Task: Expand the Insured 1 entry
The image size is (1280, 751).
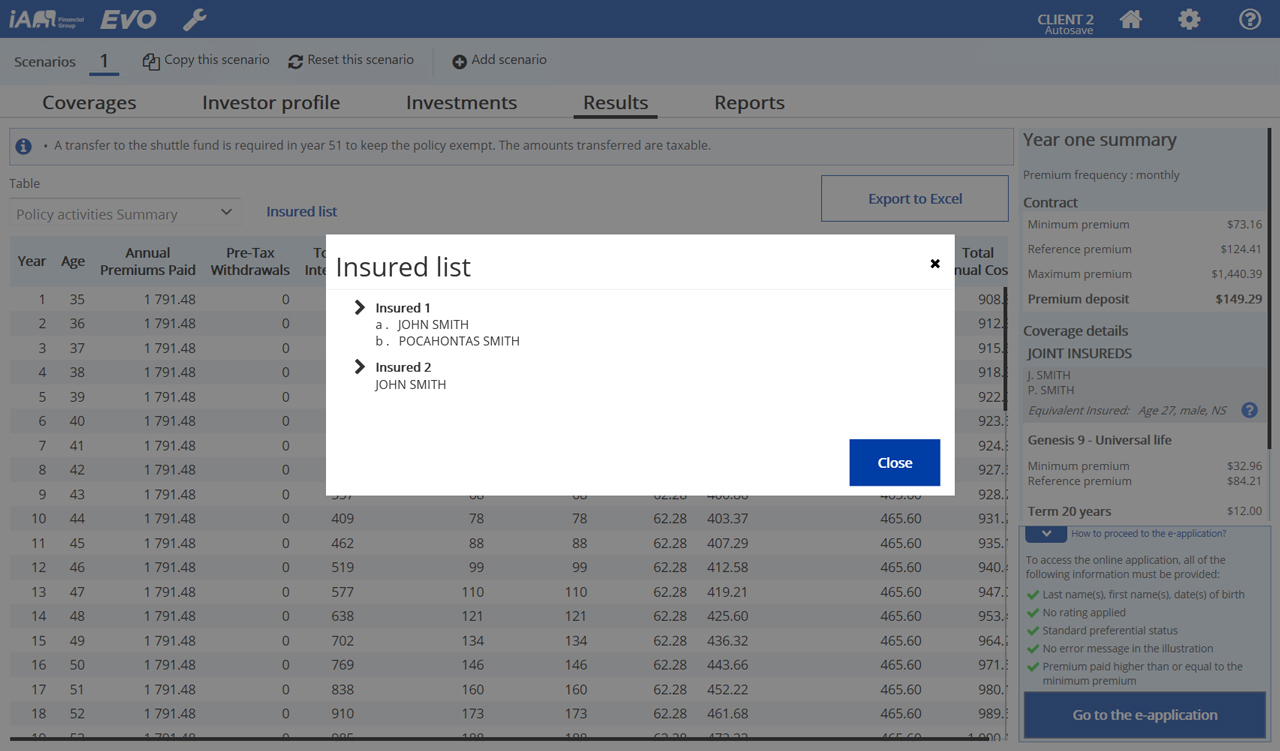Action: [x=360, y=307]
